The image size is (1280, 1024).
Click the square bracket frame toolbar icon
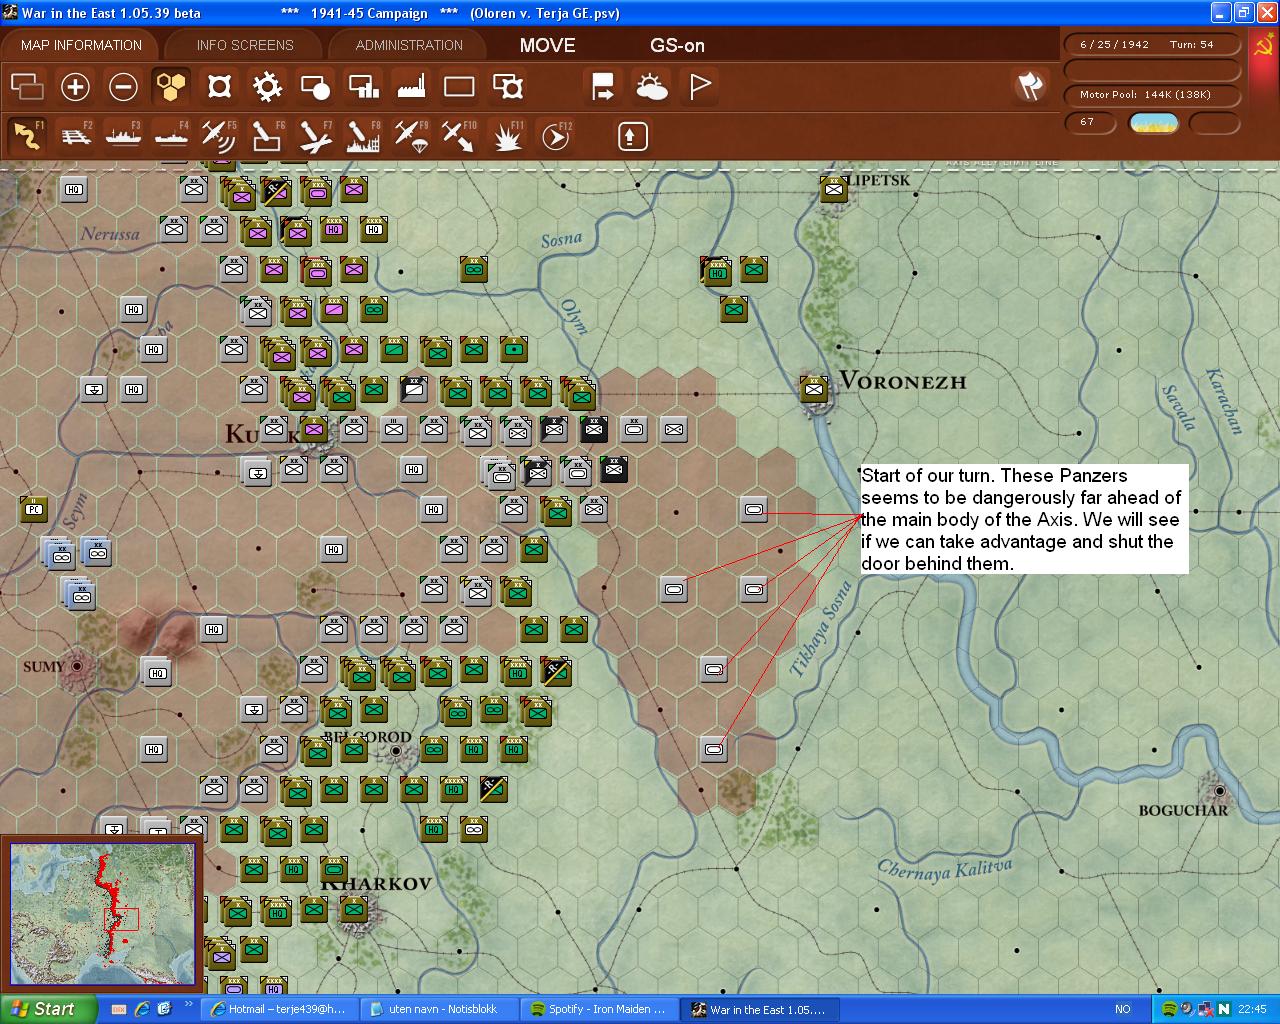[219, 87]
